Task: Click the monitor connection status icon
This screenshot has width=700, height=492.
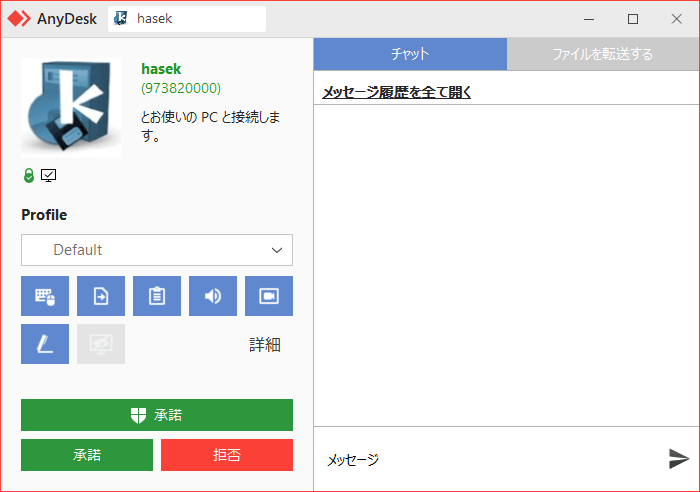Action: click(48, 175)
